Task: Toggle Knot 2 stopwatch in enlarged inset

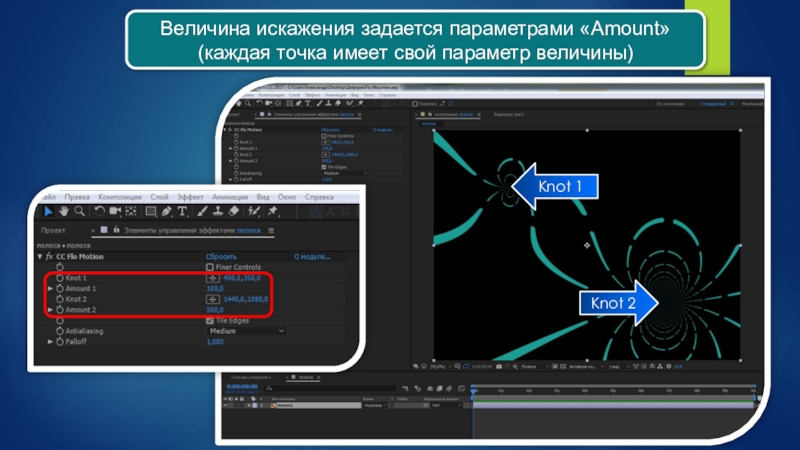Action: point(60,299)
